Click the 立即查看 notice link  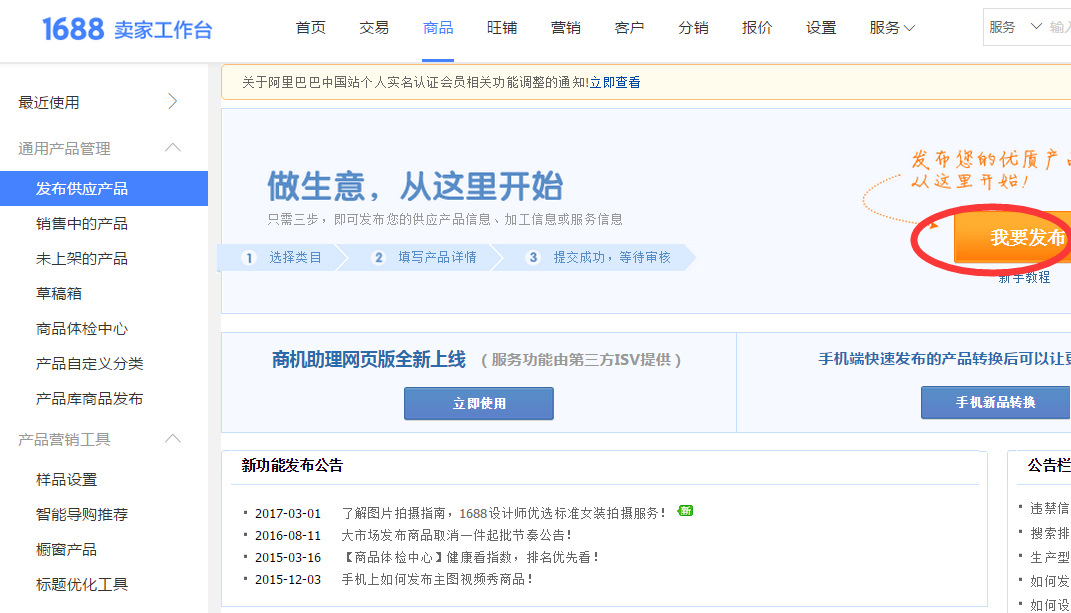[x=615, y=83]
